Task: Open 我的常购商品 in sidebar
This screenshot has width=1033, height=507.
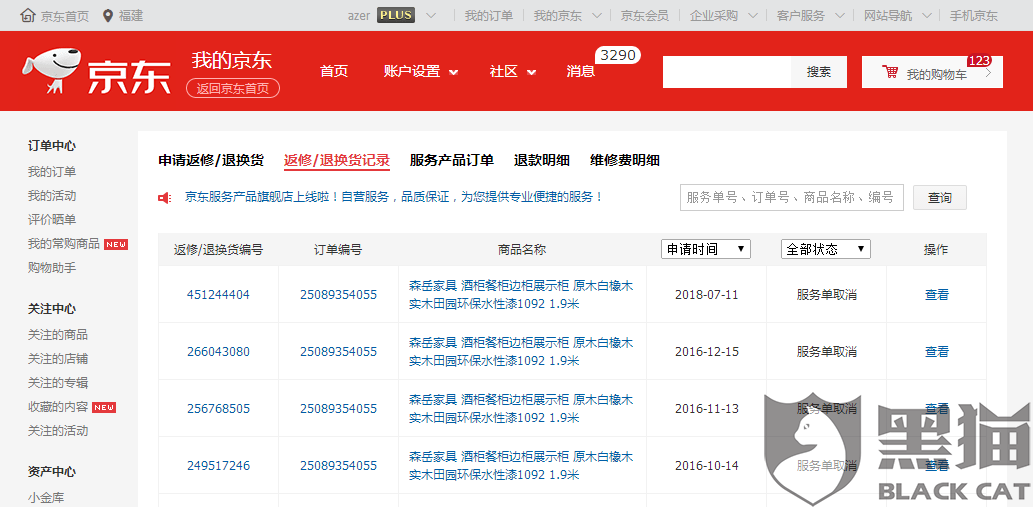Action: (x=64, y=244)
